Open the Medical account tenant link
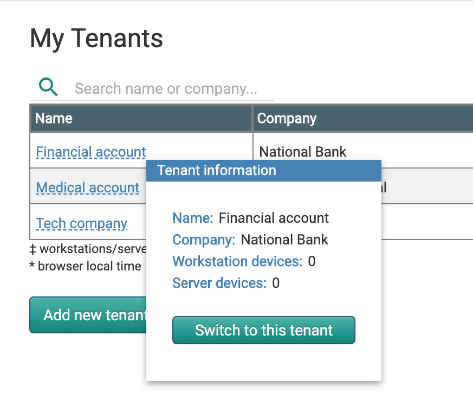 click(88, 188)
